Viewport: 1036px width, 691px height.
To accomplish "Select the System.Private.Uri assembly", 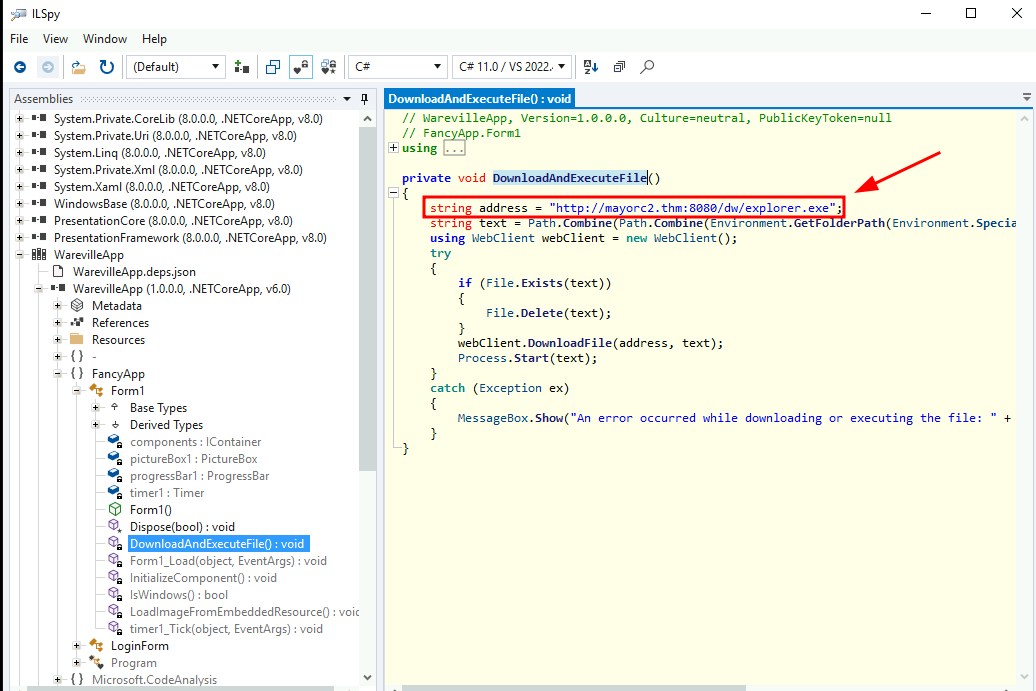I will (x=175, y=136).
